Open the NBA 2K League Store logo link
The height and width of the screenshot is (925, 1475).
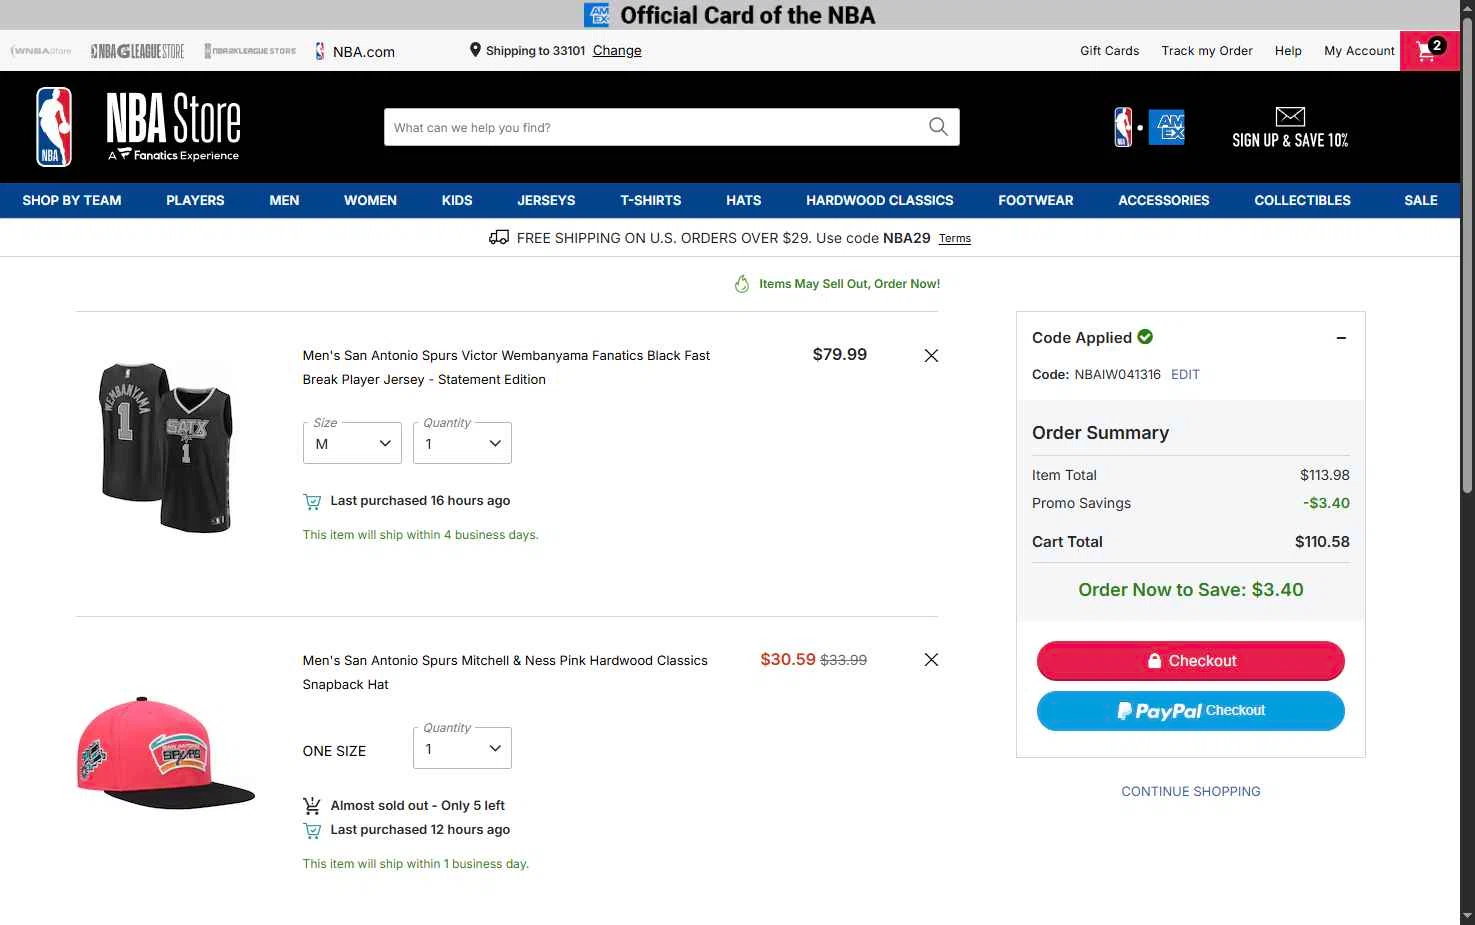tap(250, 51)
